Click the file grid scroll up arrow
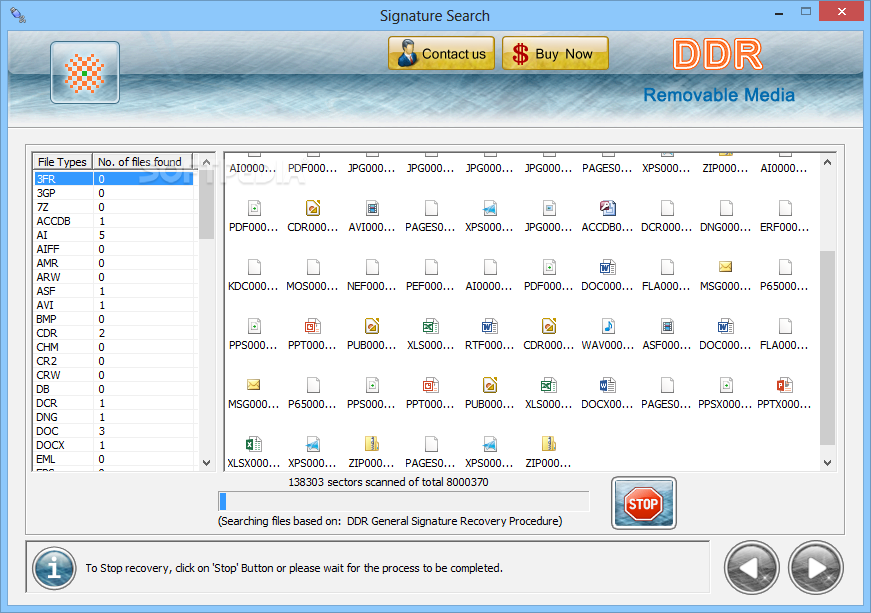 pos(827,162)
